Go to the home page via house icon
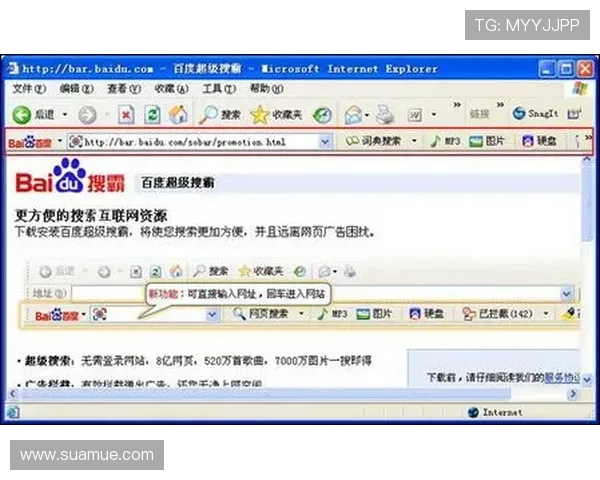The image size is (600, 480). point(178,114)
